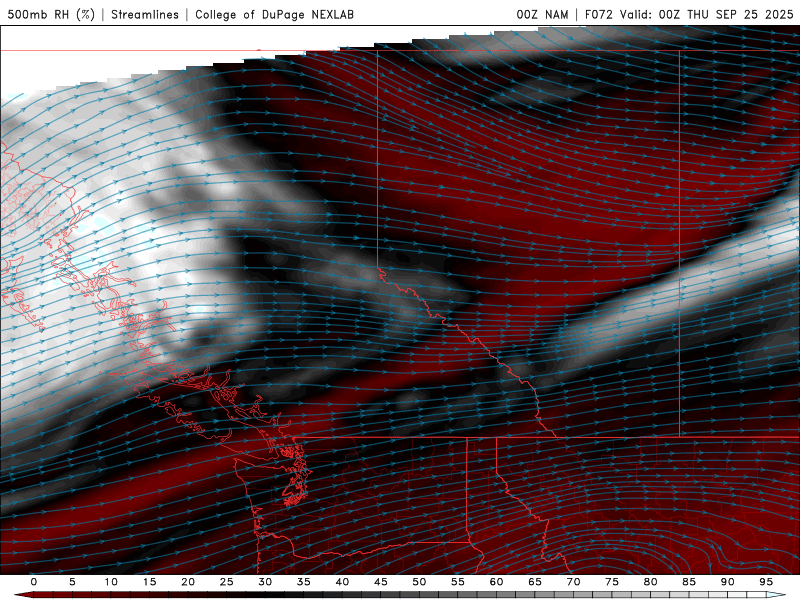Click the "30" value on the color scale
The height and width of the screenshot is (600, 800).
265,582
